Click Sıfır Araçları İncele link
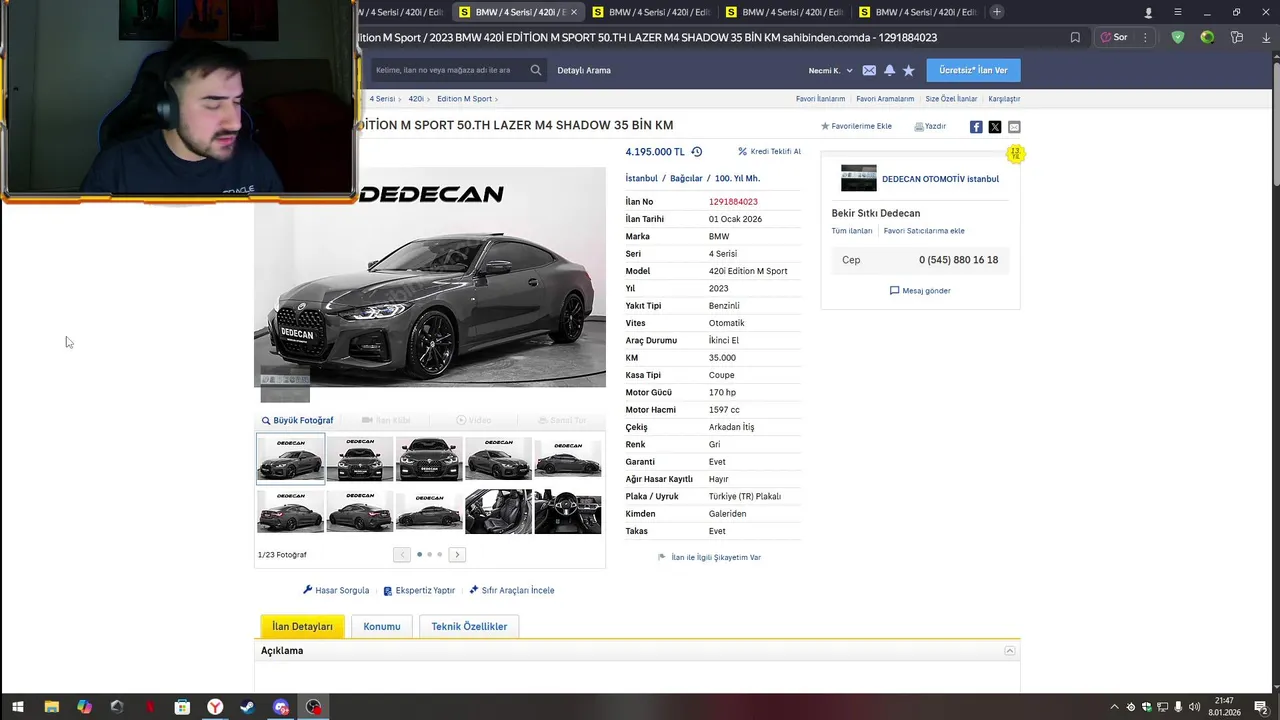 511,590
